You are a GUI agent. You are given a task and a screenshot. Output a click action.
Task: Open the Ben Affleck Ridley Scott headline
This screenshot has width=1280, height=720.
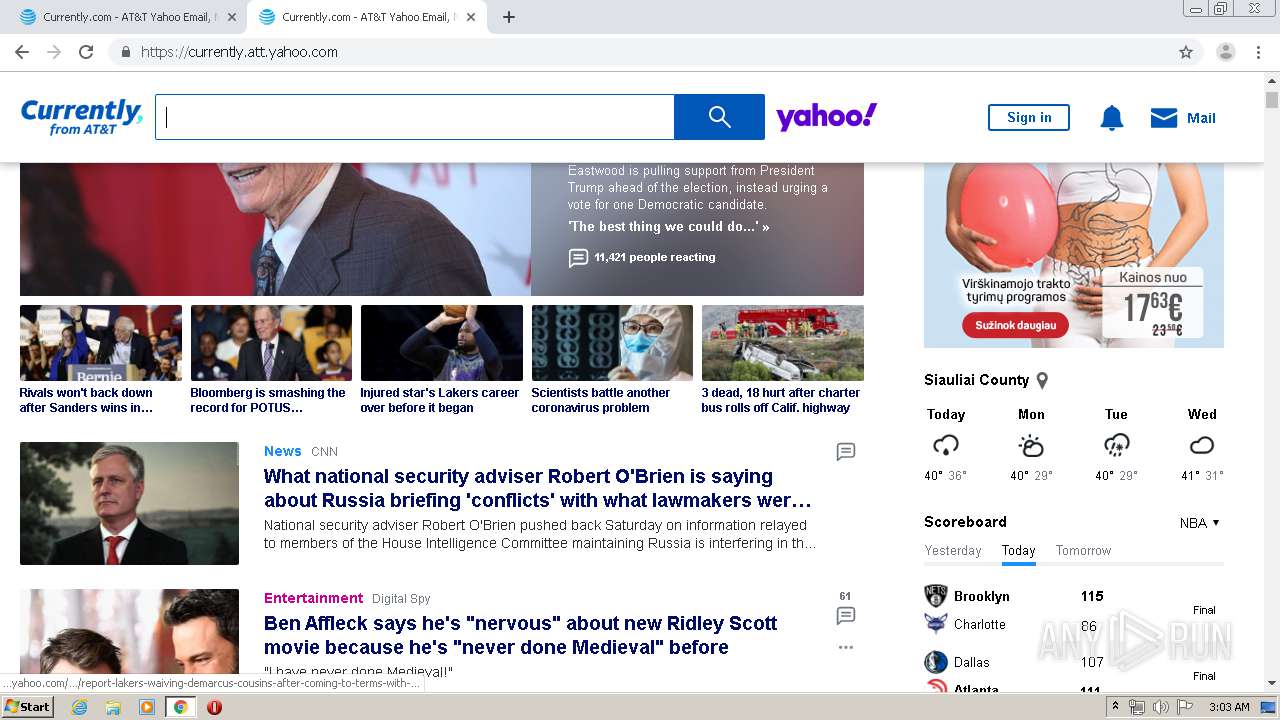click(x=520, y=635)
